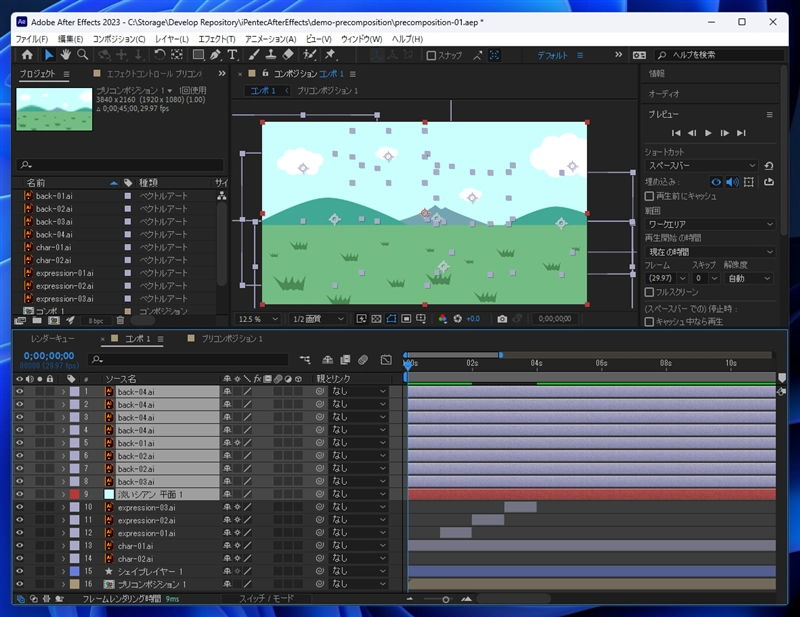800x617 pixels.
Task: Enable the スナップ checkbox
Action: (431, 55)
